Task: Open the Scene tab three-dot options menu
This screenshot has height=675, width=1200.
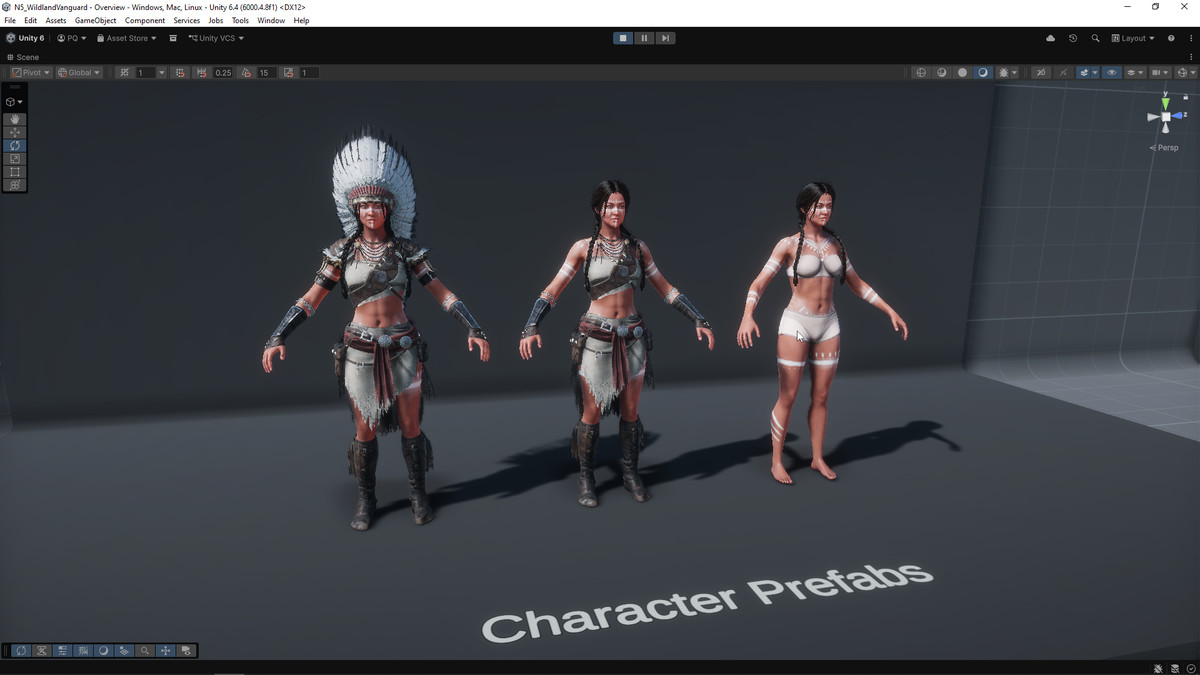Action: (1191, 57)
